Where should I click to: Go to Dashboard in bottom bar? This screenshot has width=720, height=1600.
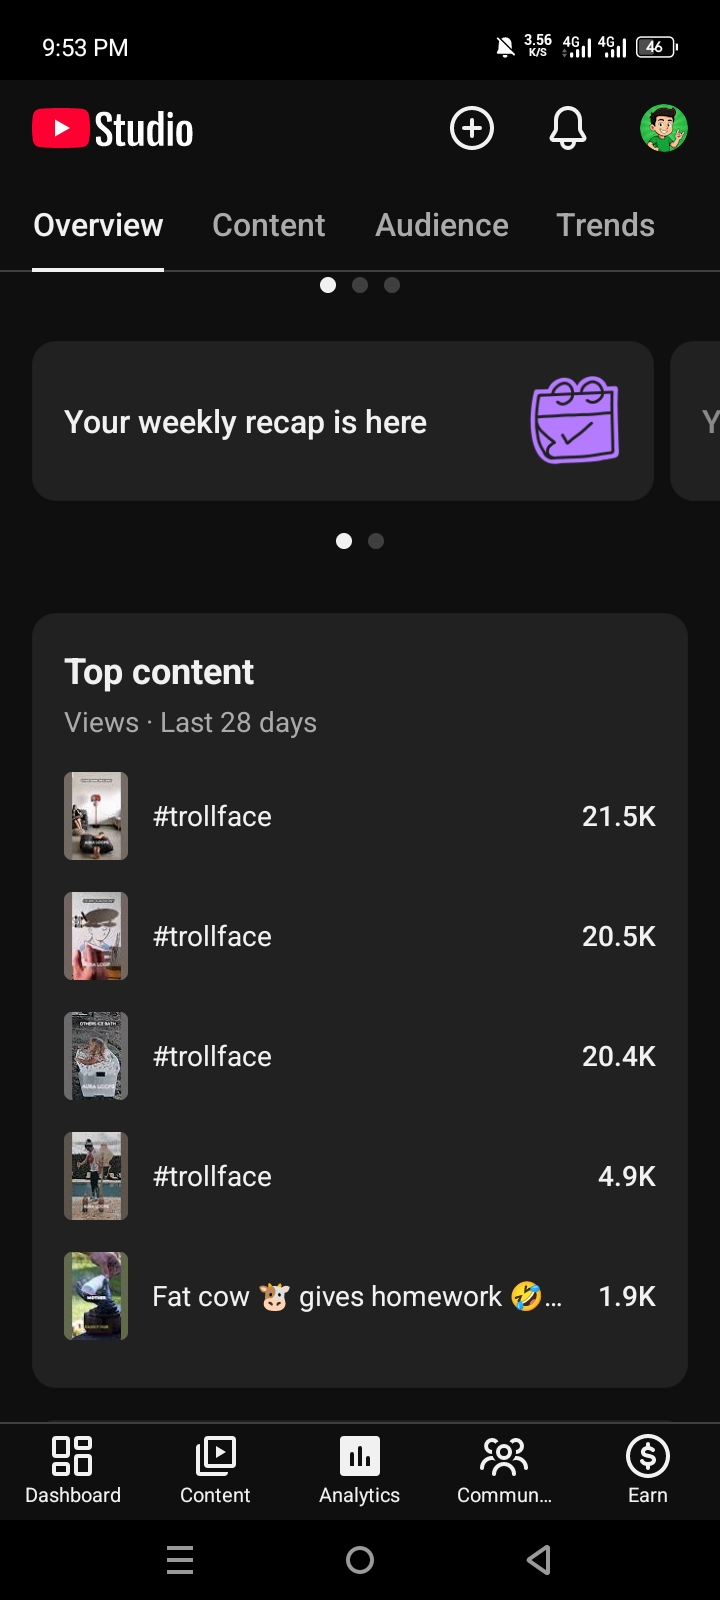click(73, 1469)
